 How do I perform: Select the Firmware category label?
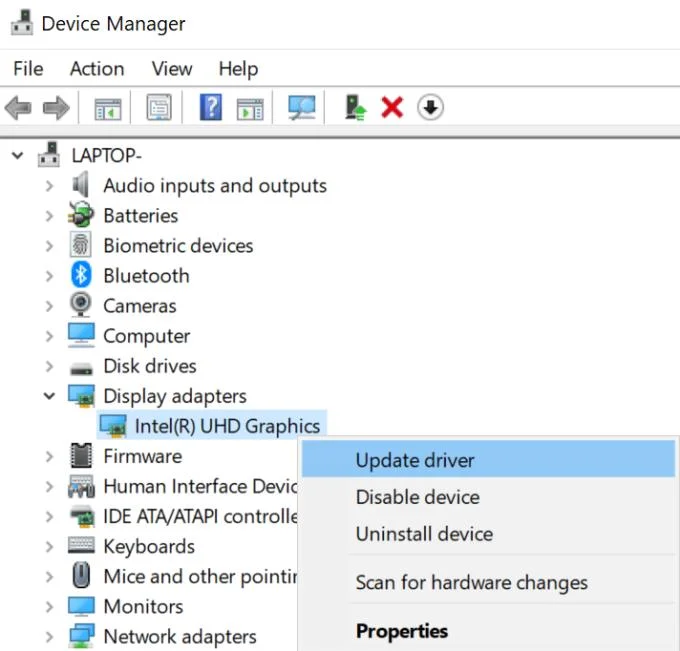(x=143, y=456)
